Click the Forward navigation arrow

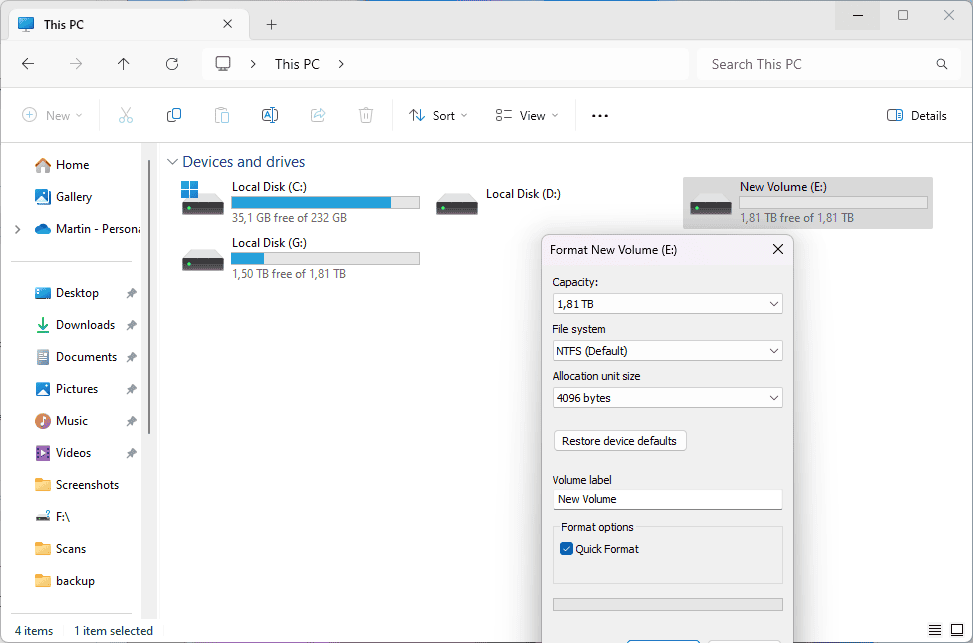click(x=76, y=64)
